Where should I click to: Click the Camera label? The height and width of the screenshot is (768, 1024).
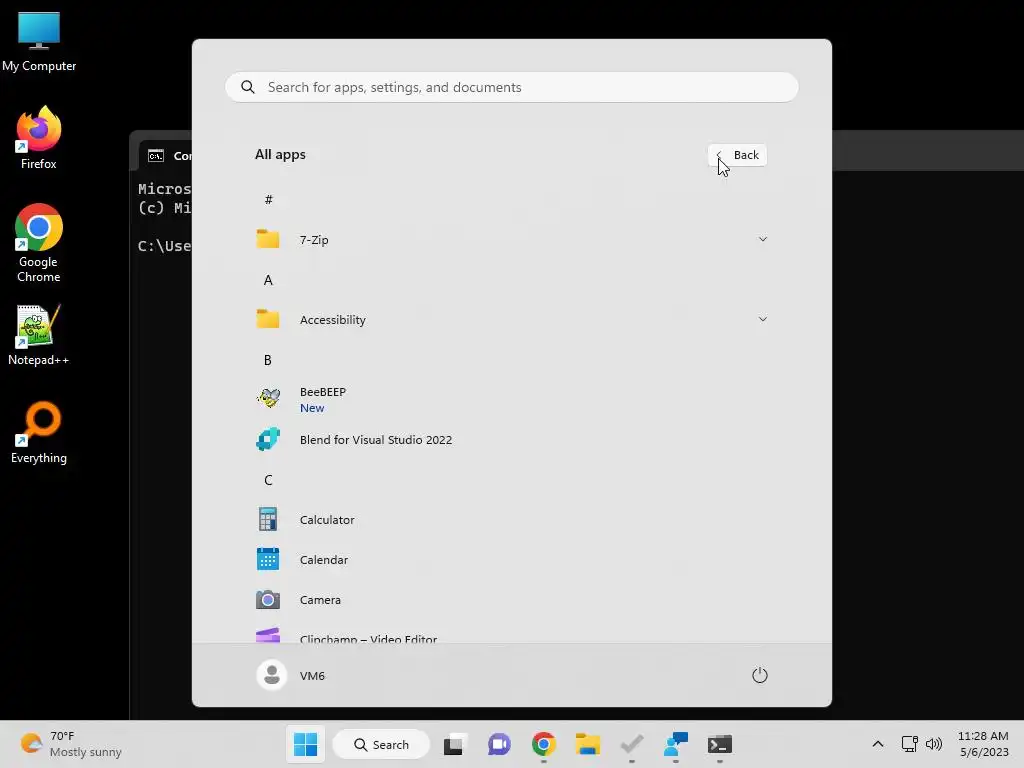320,600
